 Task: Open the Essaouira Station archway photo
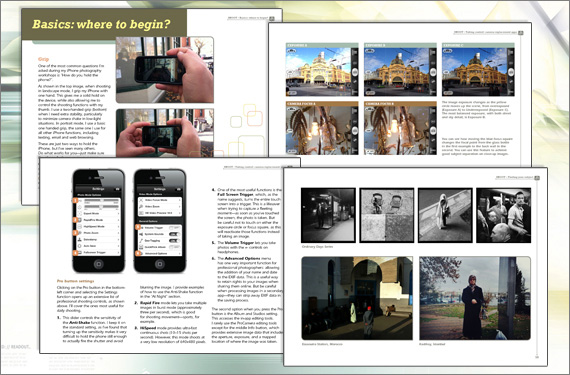tap(357, 298)
